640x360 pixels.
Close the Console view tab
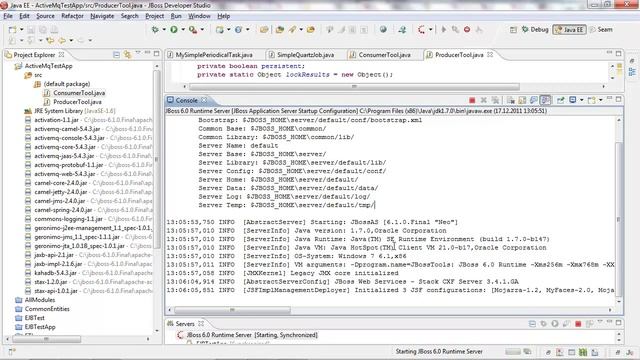point(204,100)
